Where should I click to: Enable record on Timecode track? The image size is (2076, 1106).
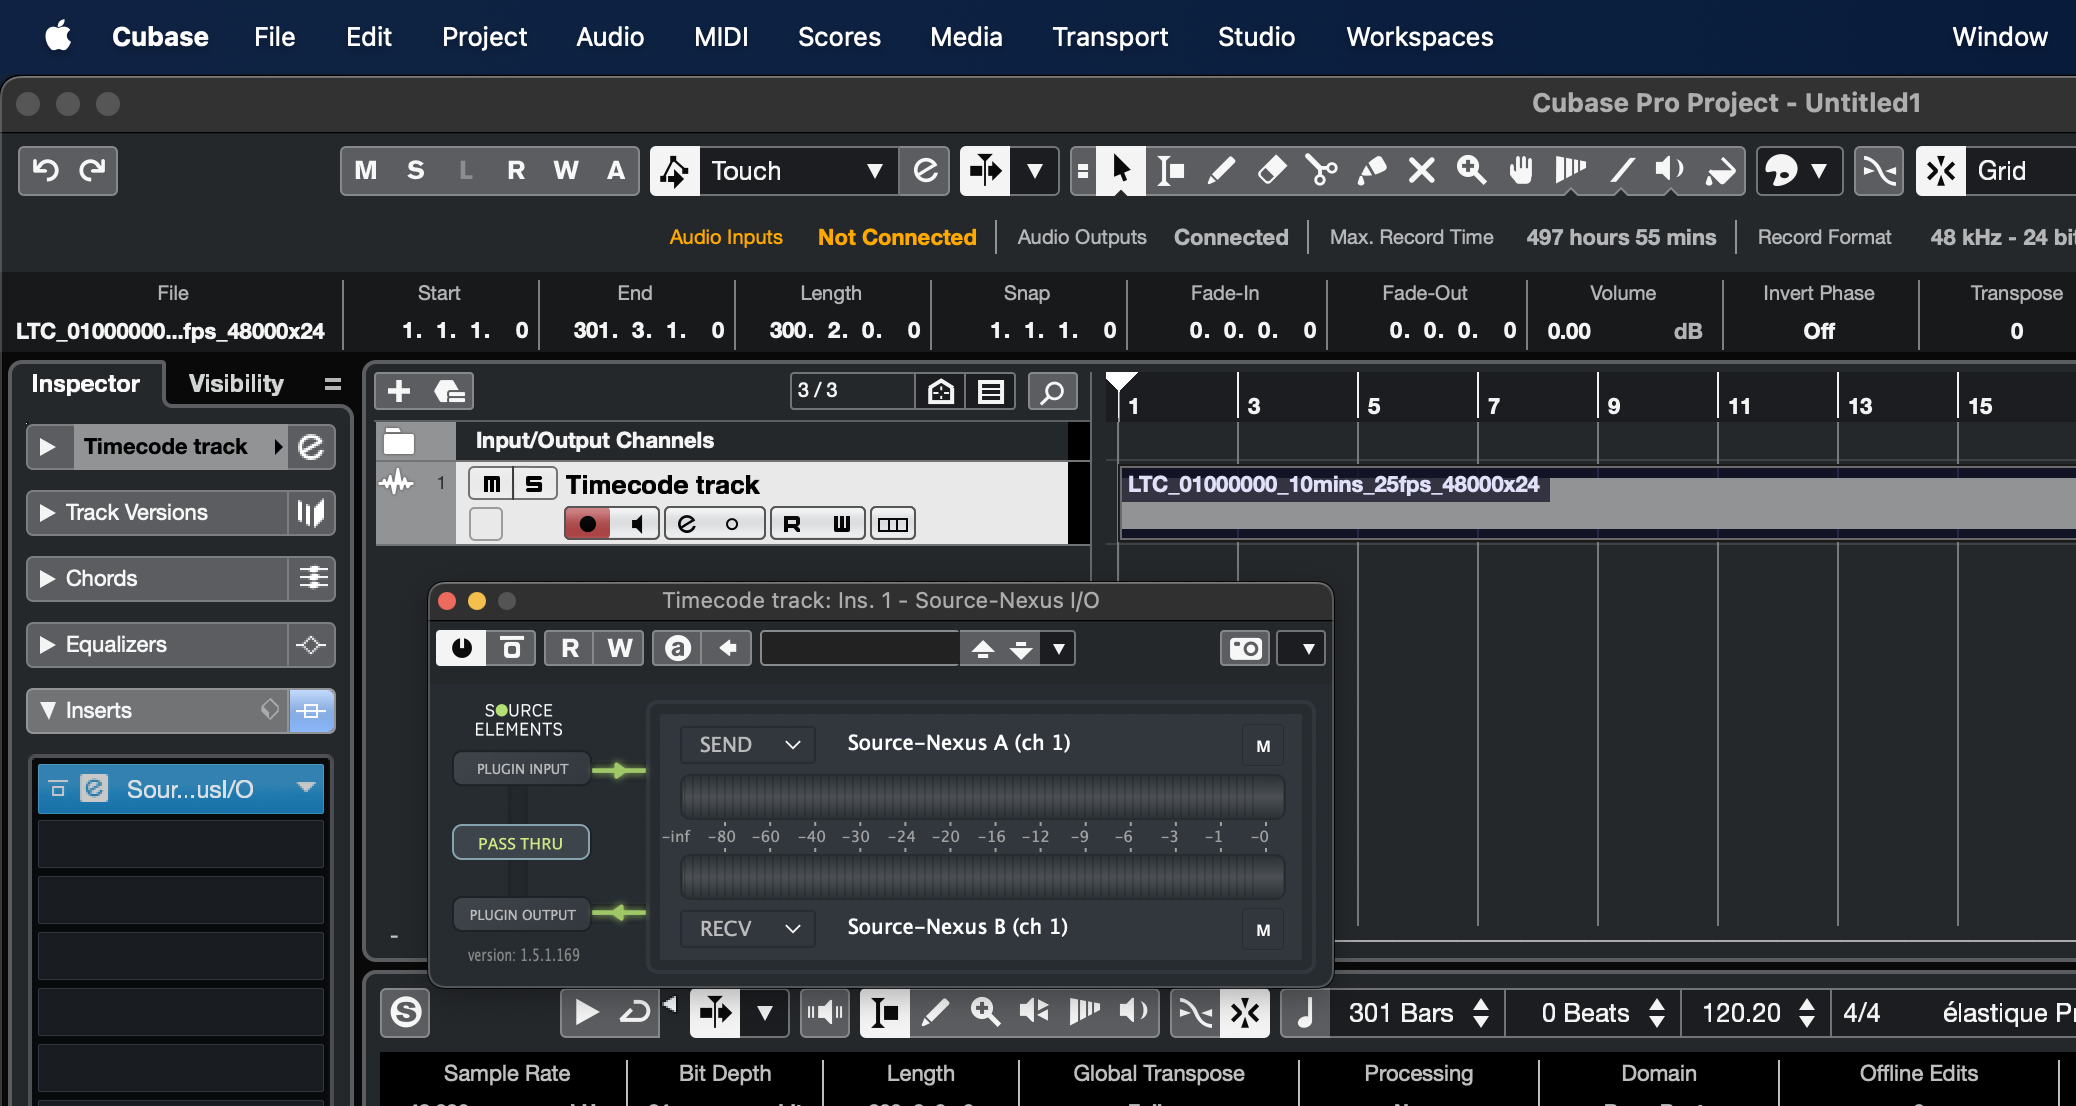587,524
